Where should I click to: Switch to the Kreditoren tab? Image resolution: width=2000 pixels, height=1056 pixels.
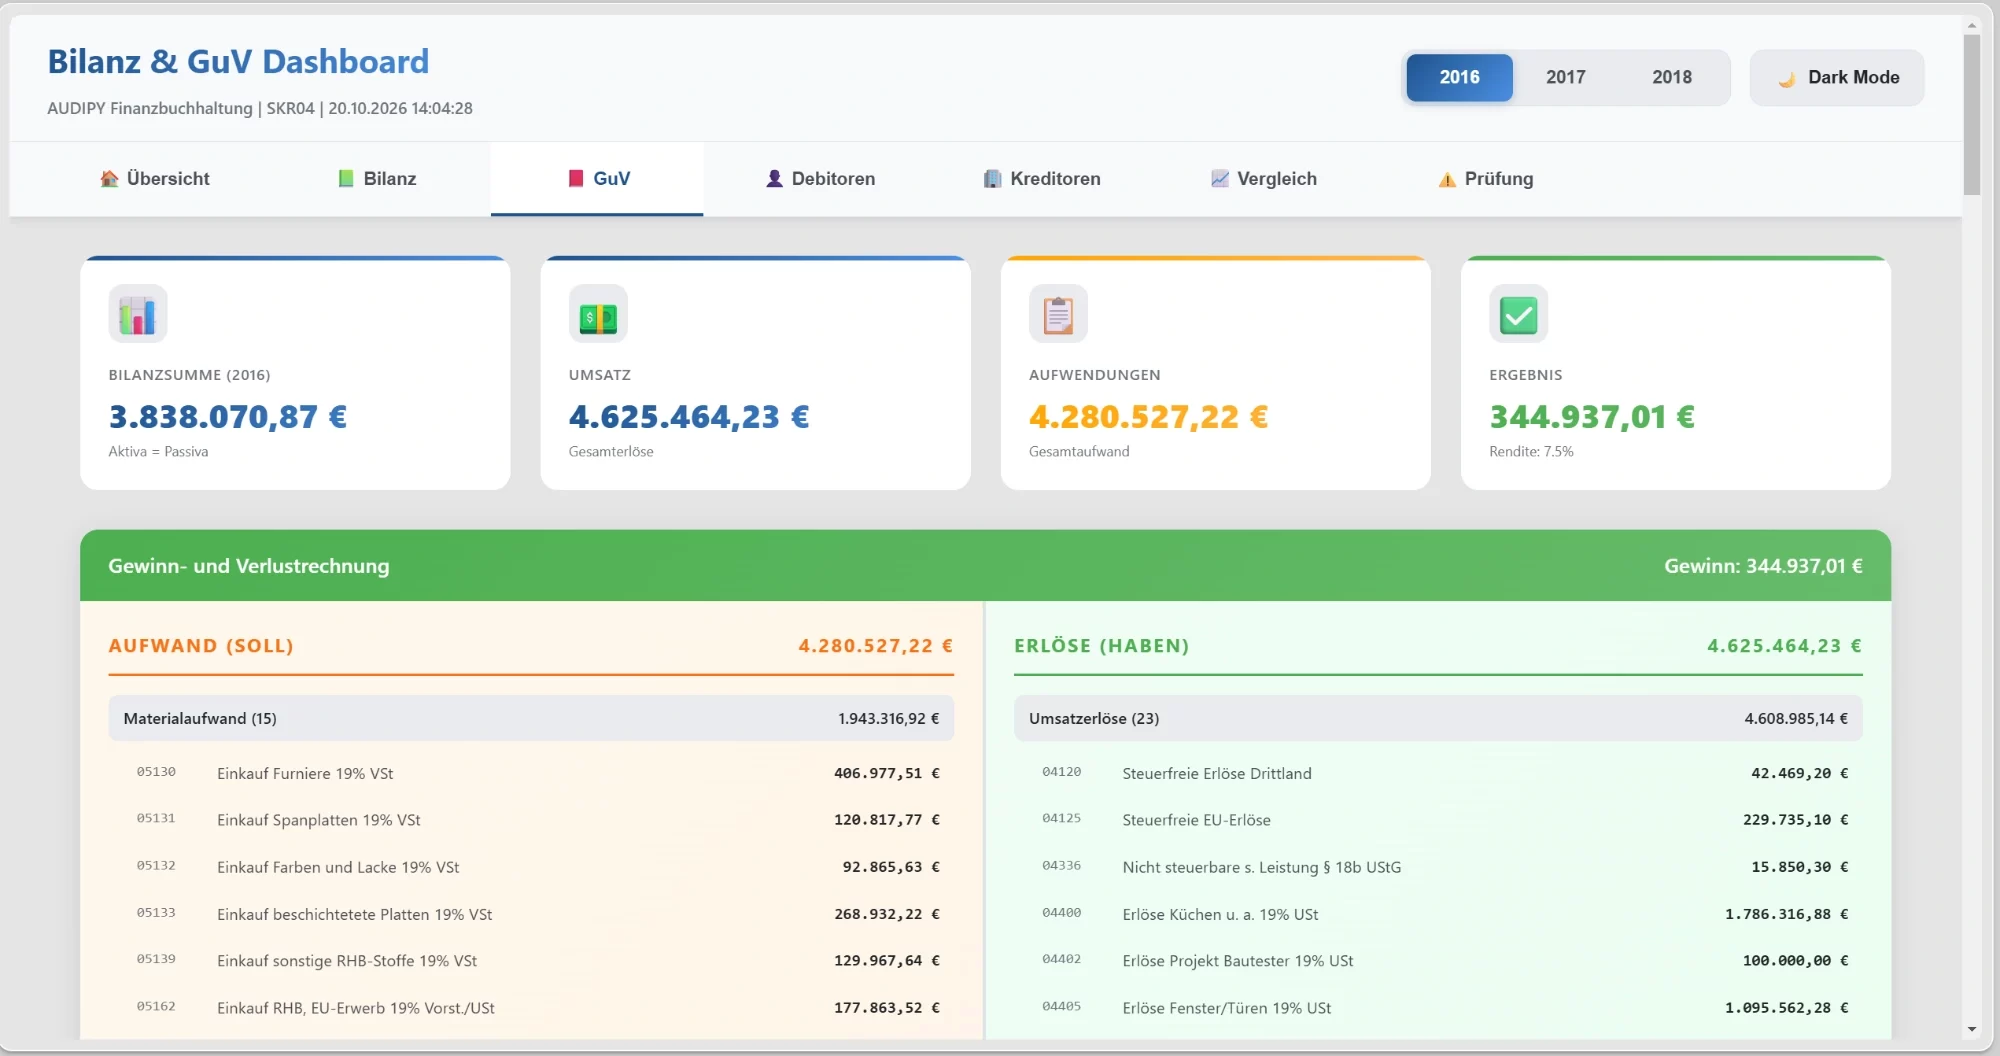1042,179
